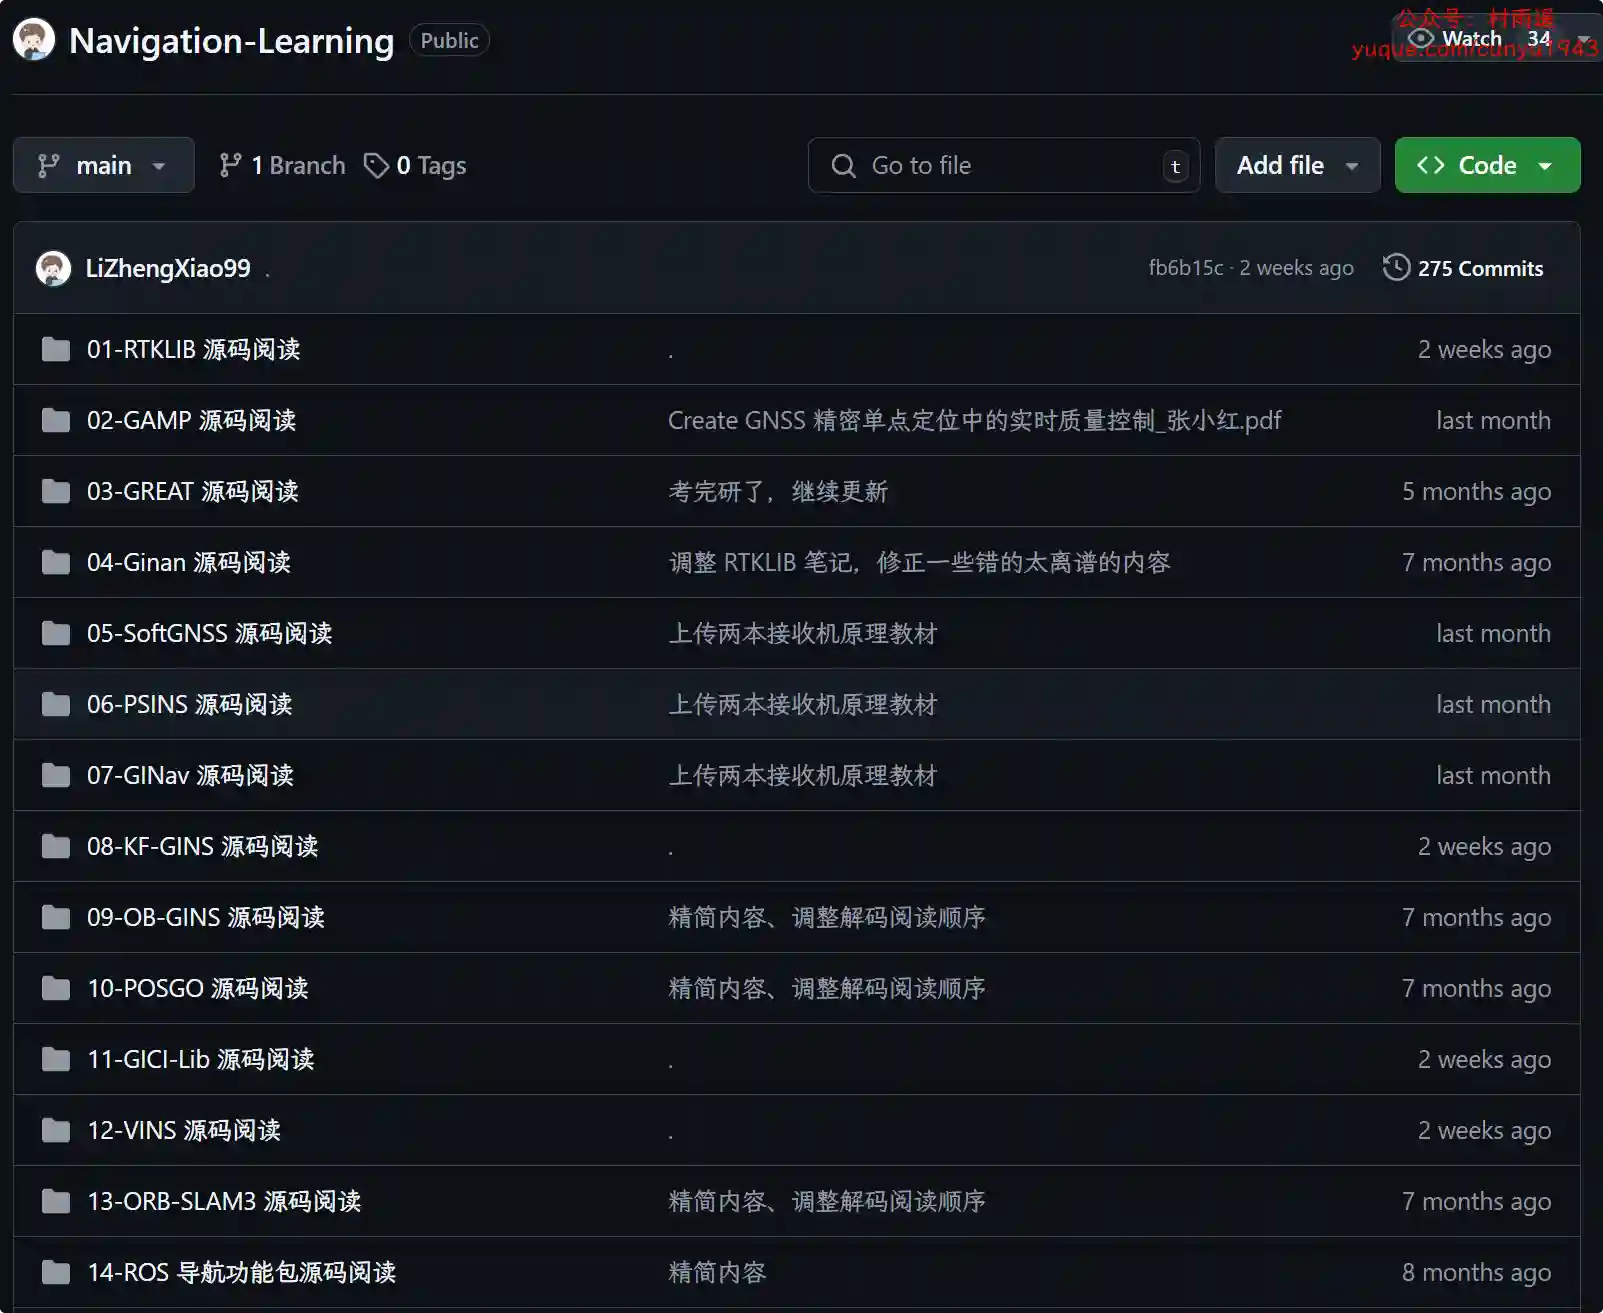Open commit history via clock icon
This screenshot has height=1313, width=1603.
pos(1396,268)
